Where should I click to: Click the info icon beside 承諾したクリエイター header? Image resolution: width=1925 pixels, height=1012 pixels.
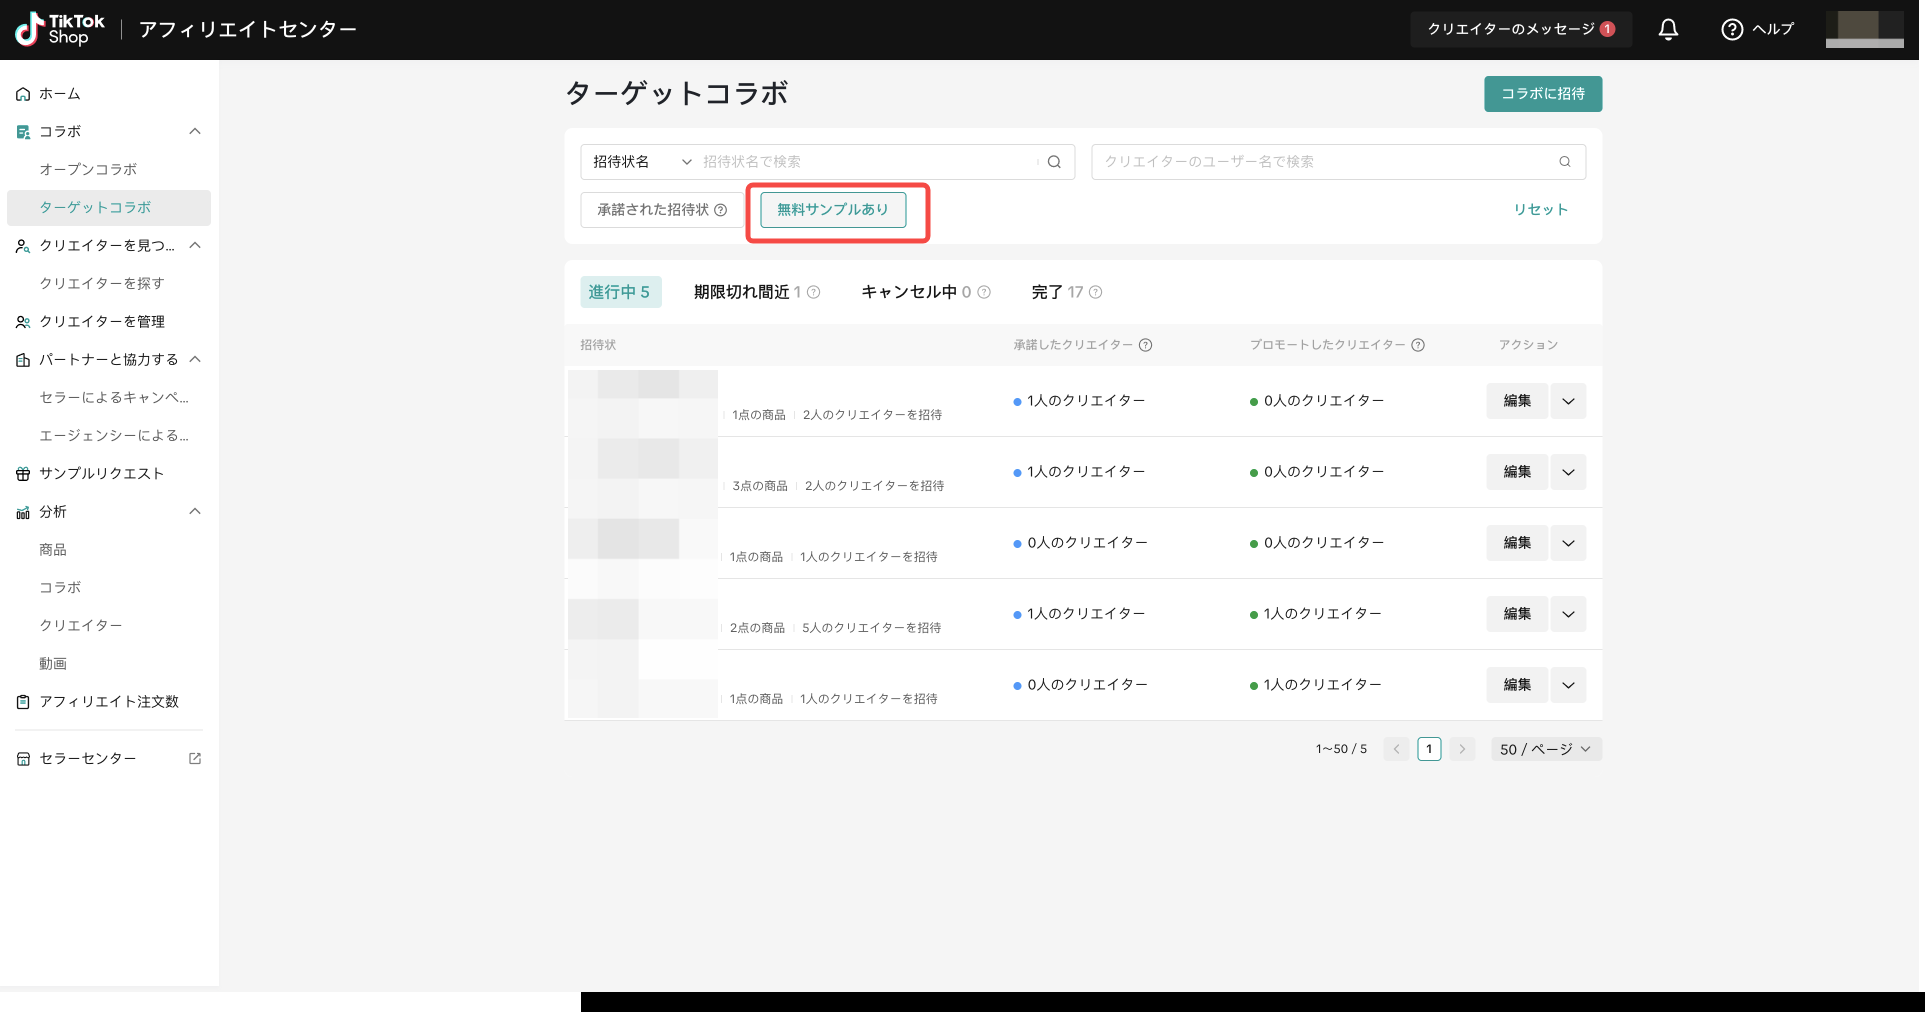(1146, 345)
